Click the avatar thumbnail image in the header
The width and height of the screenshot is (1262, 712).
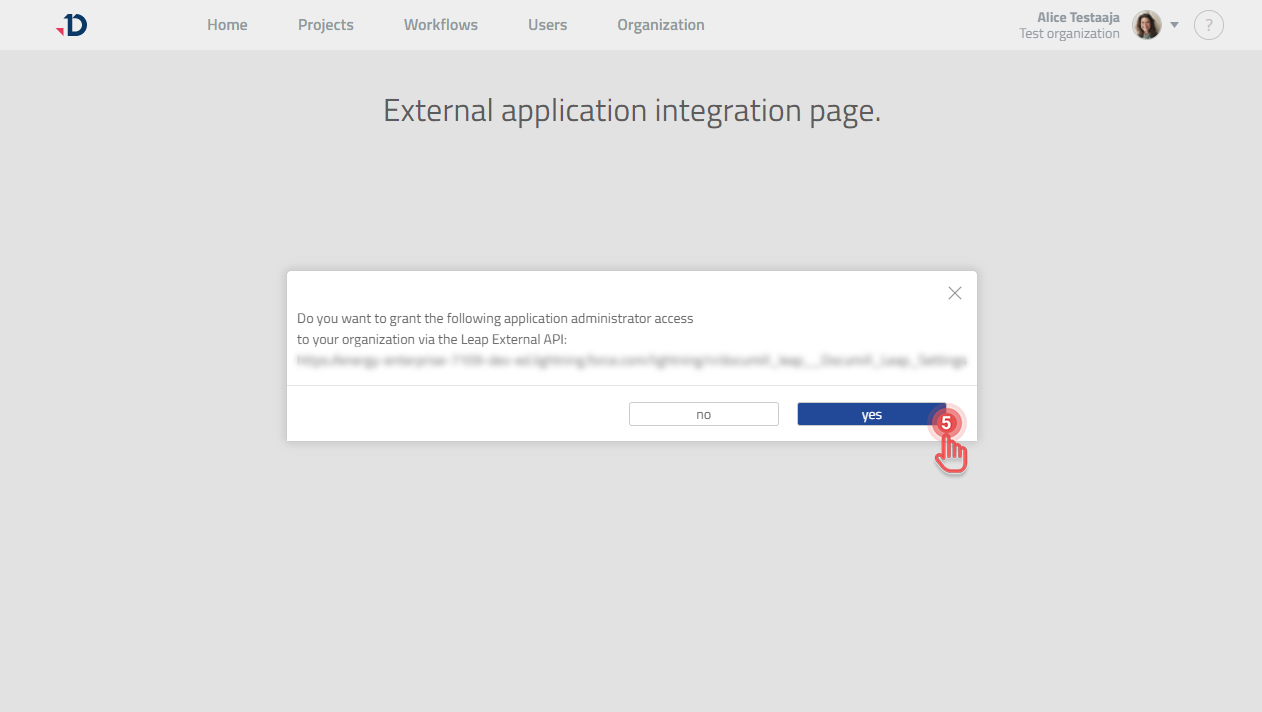click(1146, 25)
